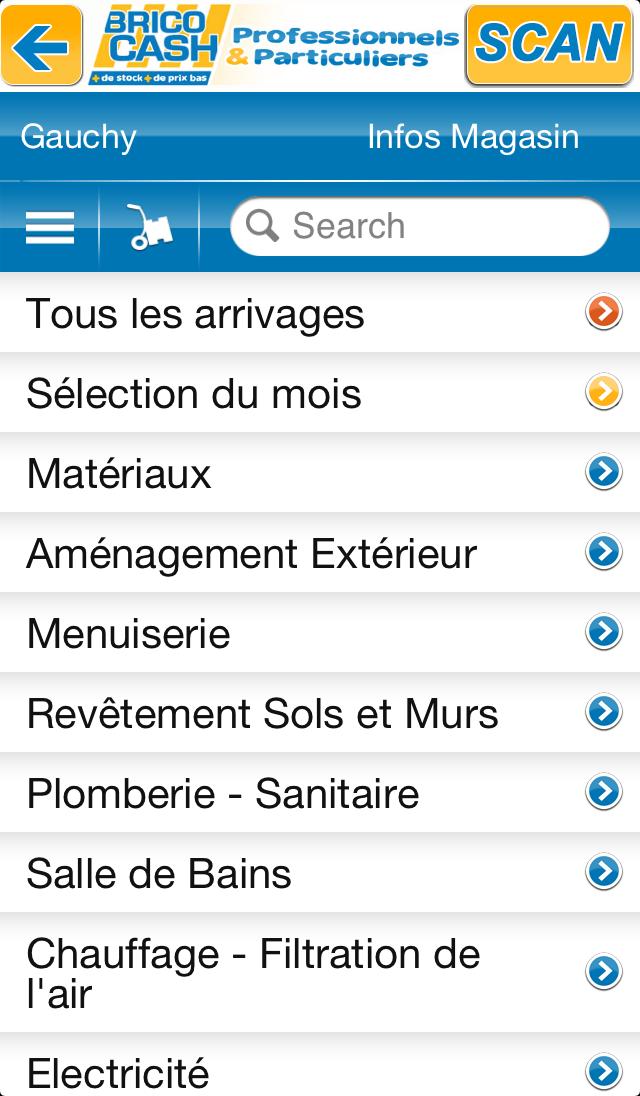640x1096 pixels.
Task: Select the Matériaux category
Action: [119, 474]
